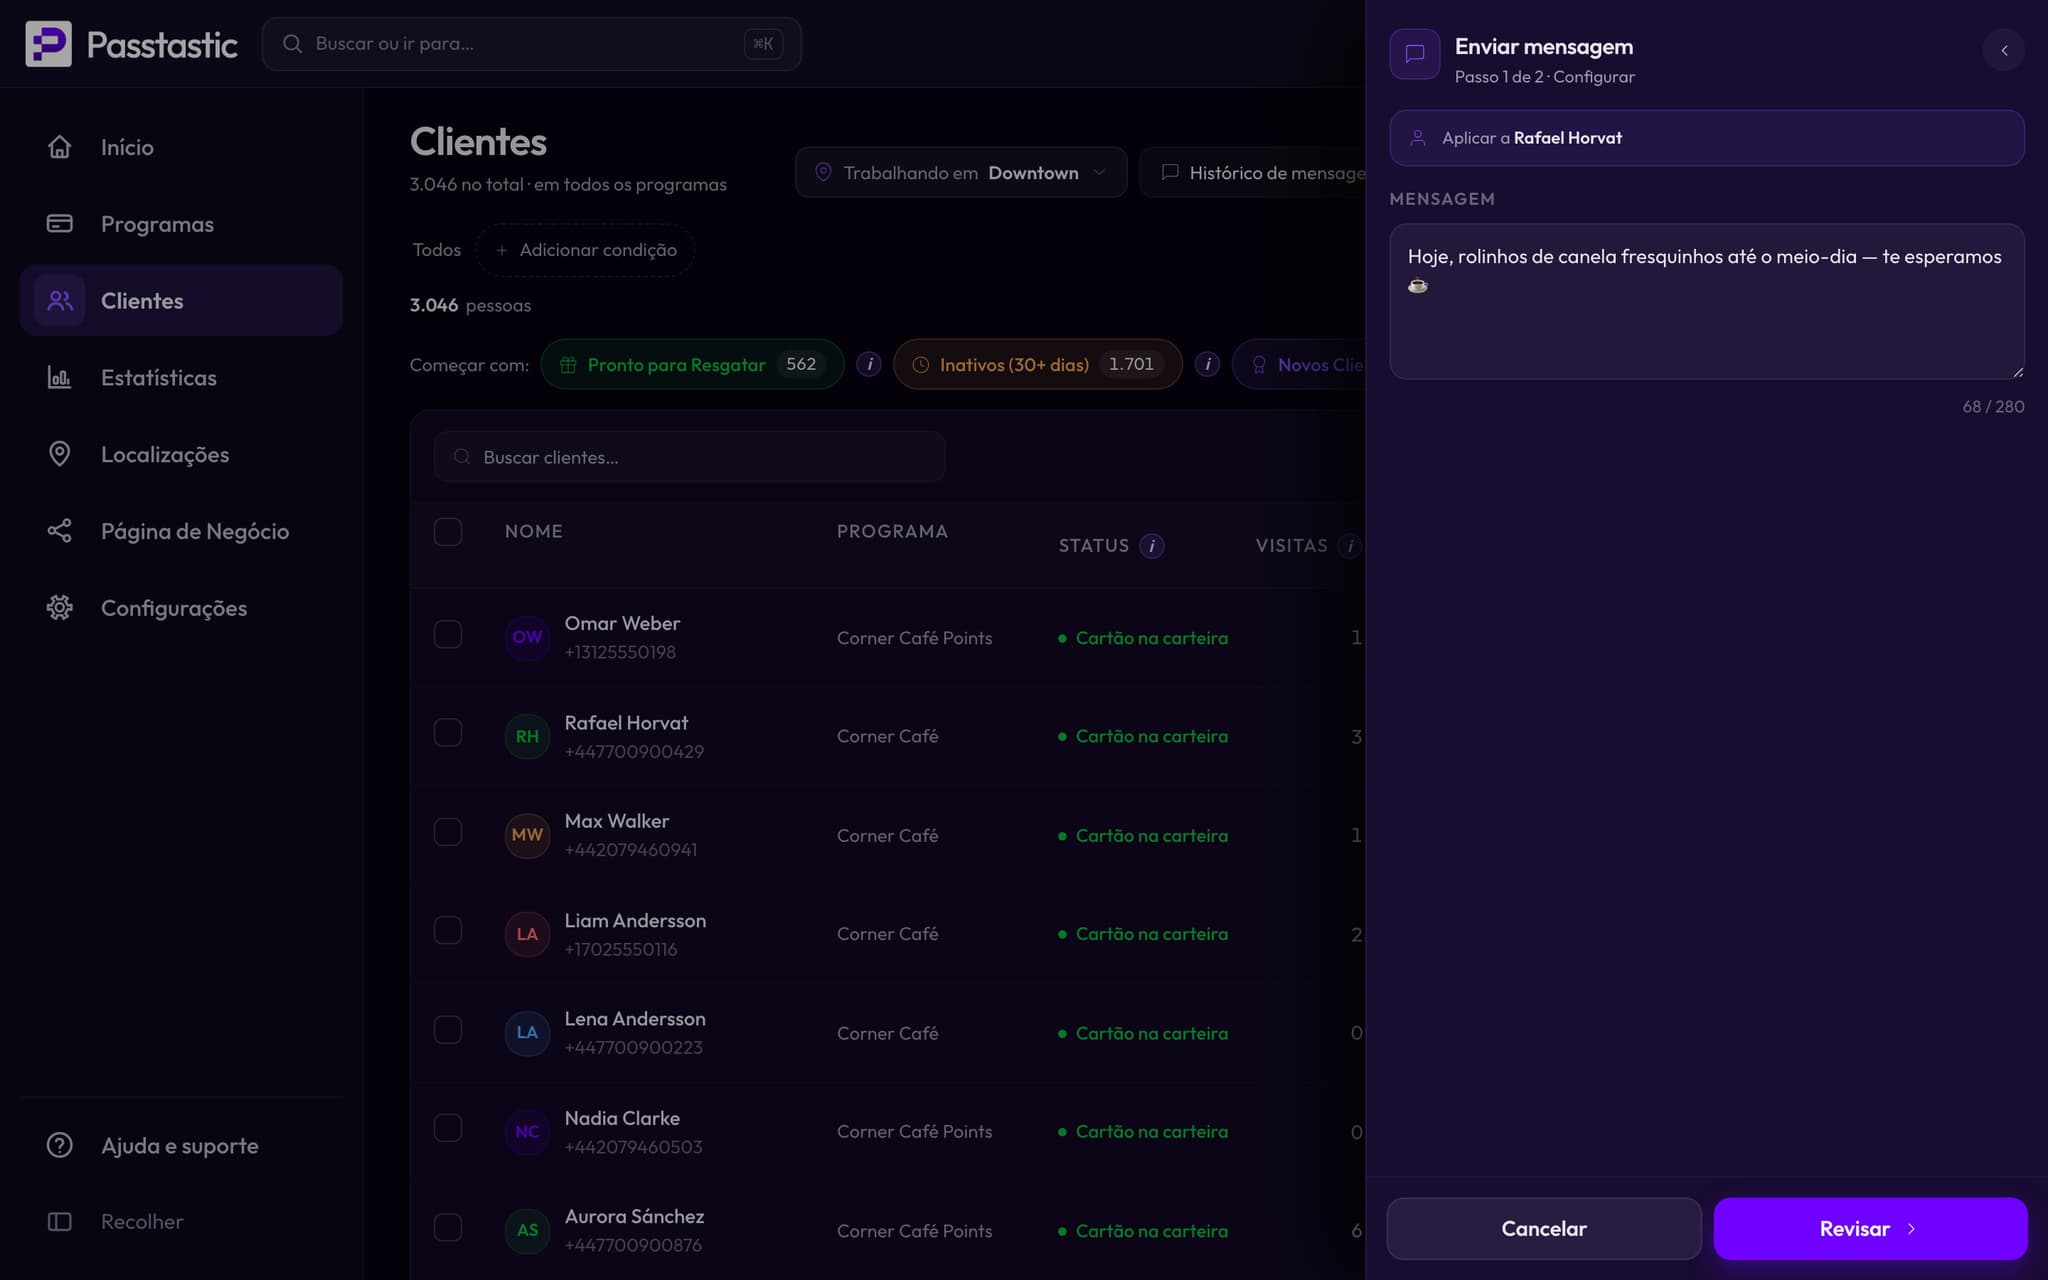Click the Localizações pin icon

coord(60,454)
